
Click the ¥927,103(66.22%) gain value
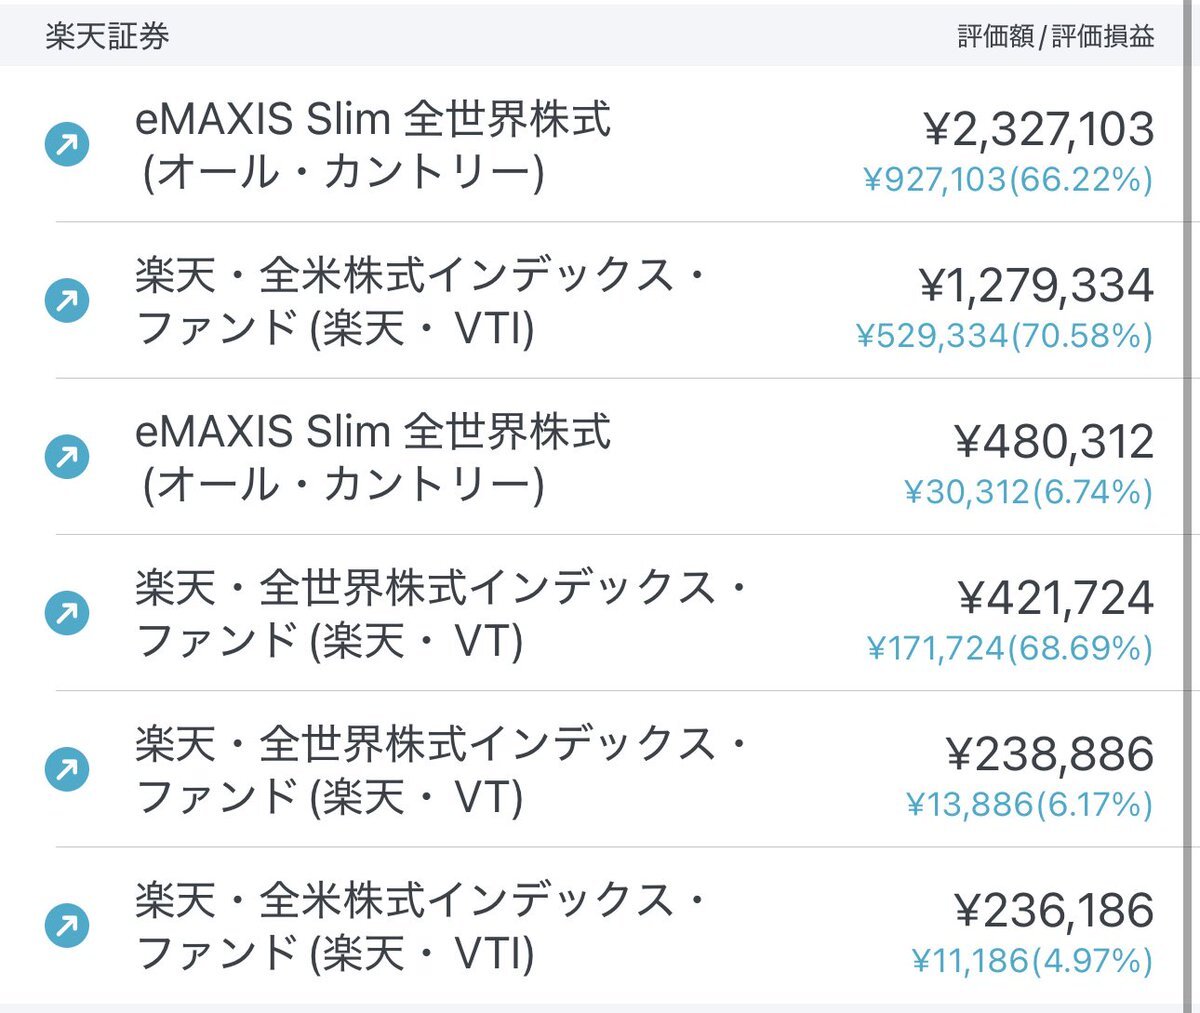coord(1008,180)
